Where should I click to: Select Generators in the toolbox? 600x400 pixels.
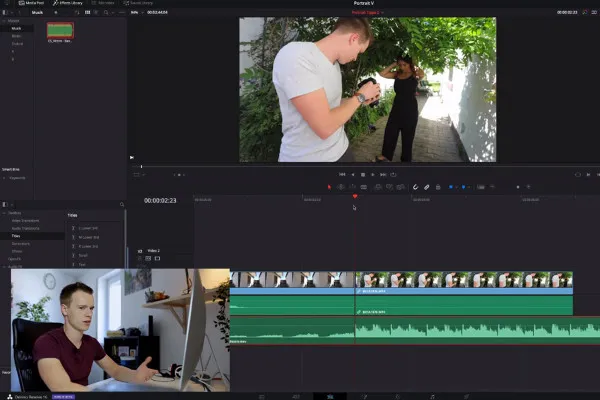21,244
